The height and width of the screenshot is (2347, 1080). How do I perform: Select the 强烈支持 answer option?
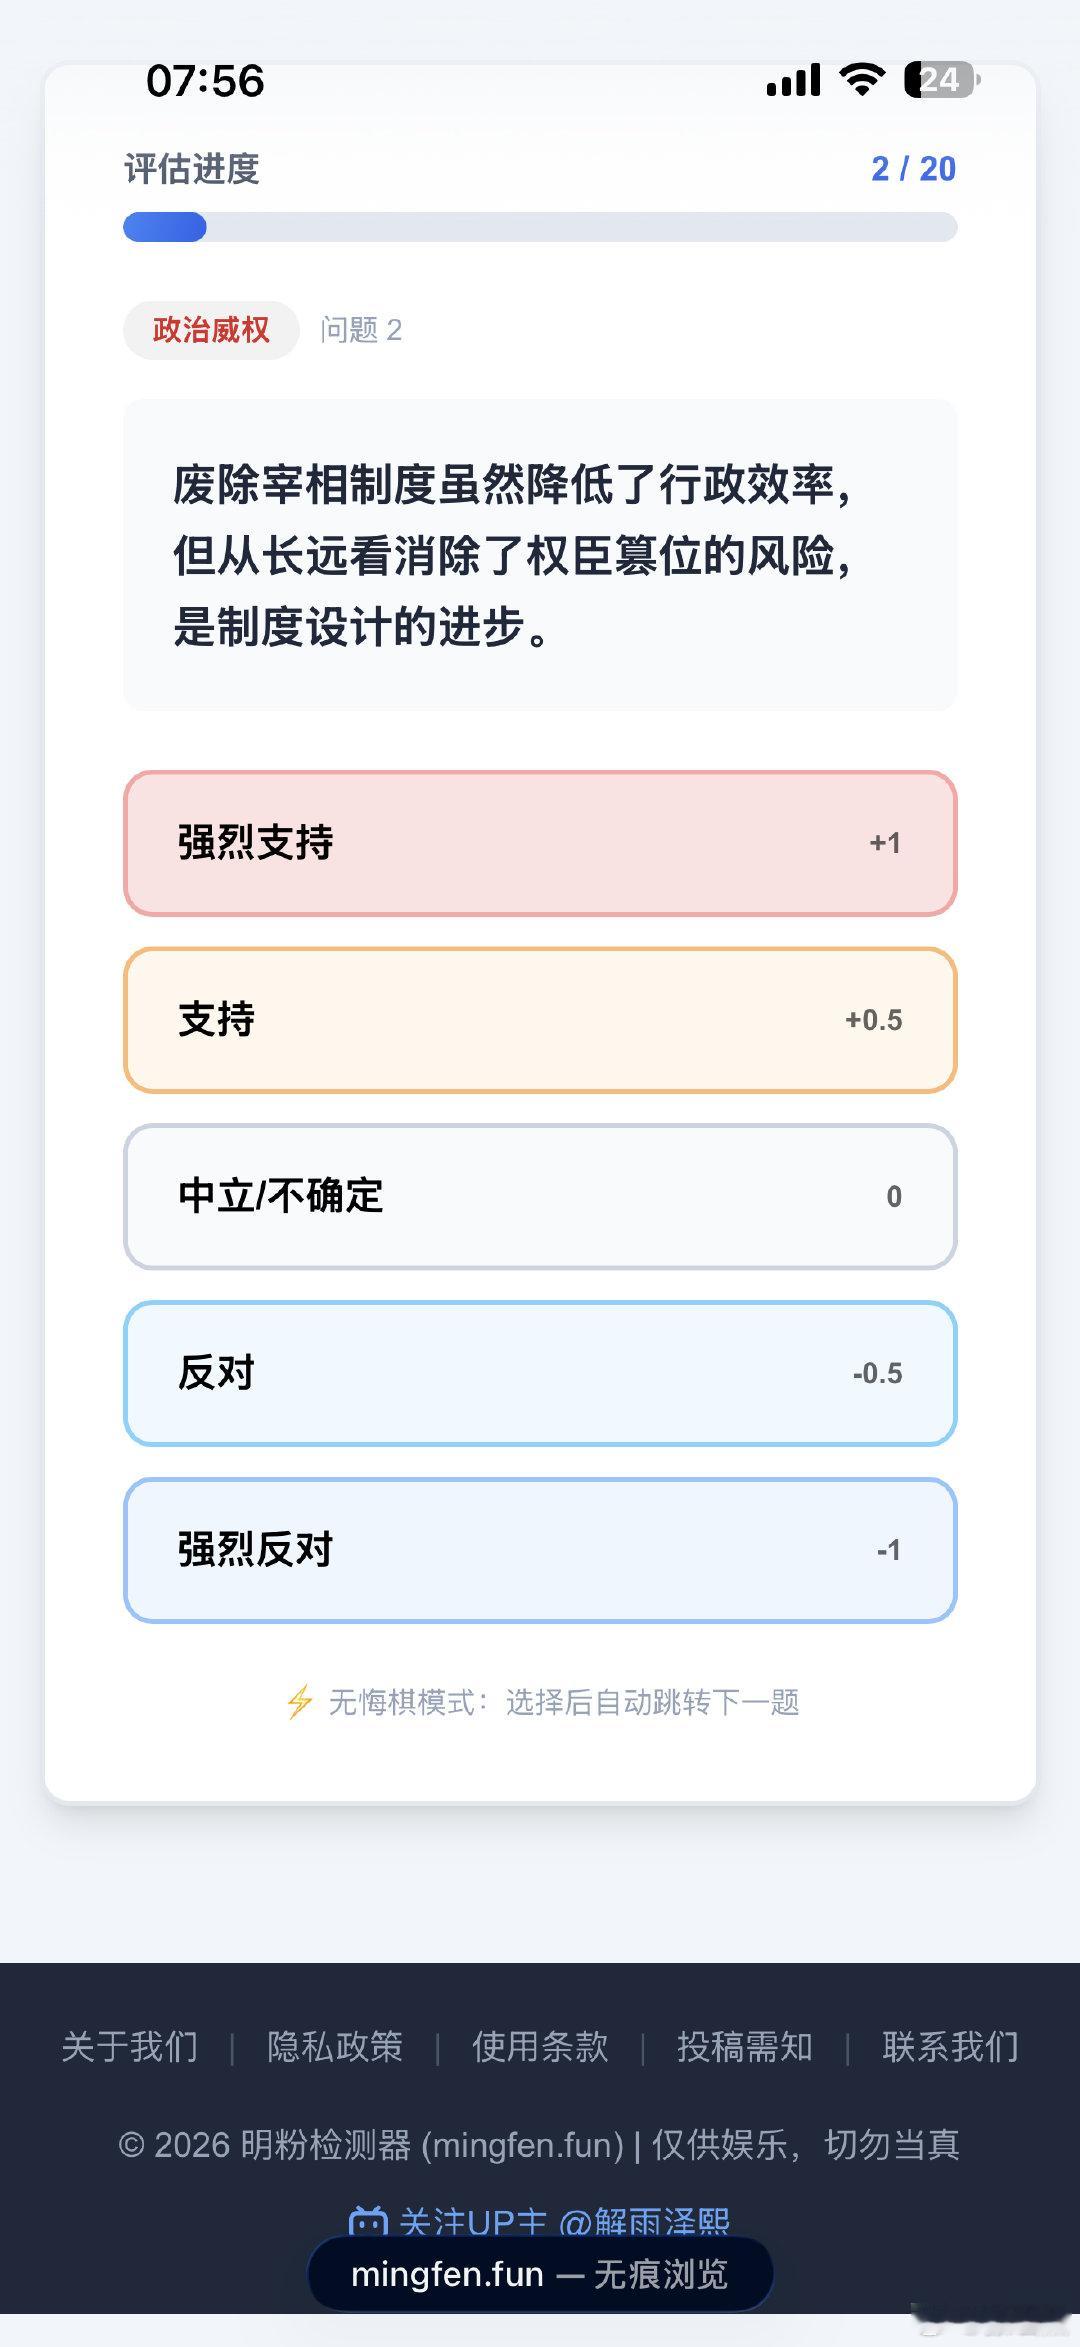click(540, 843)
